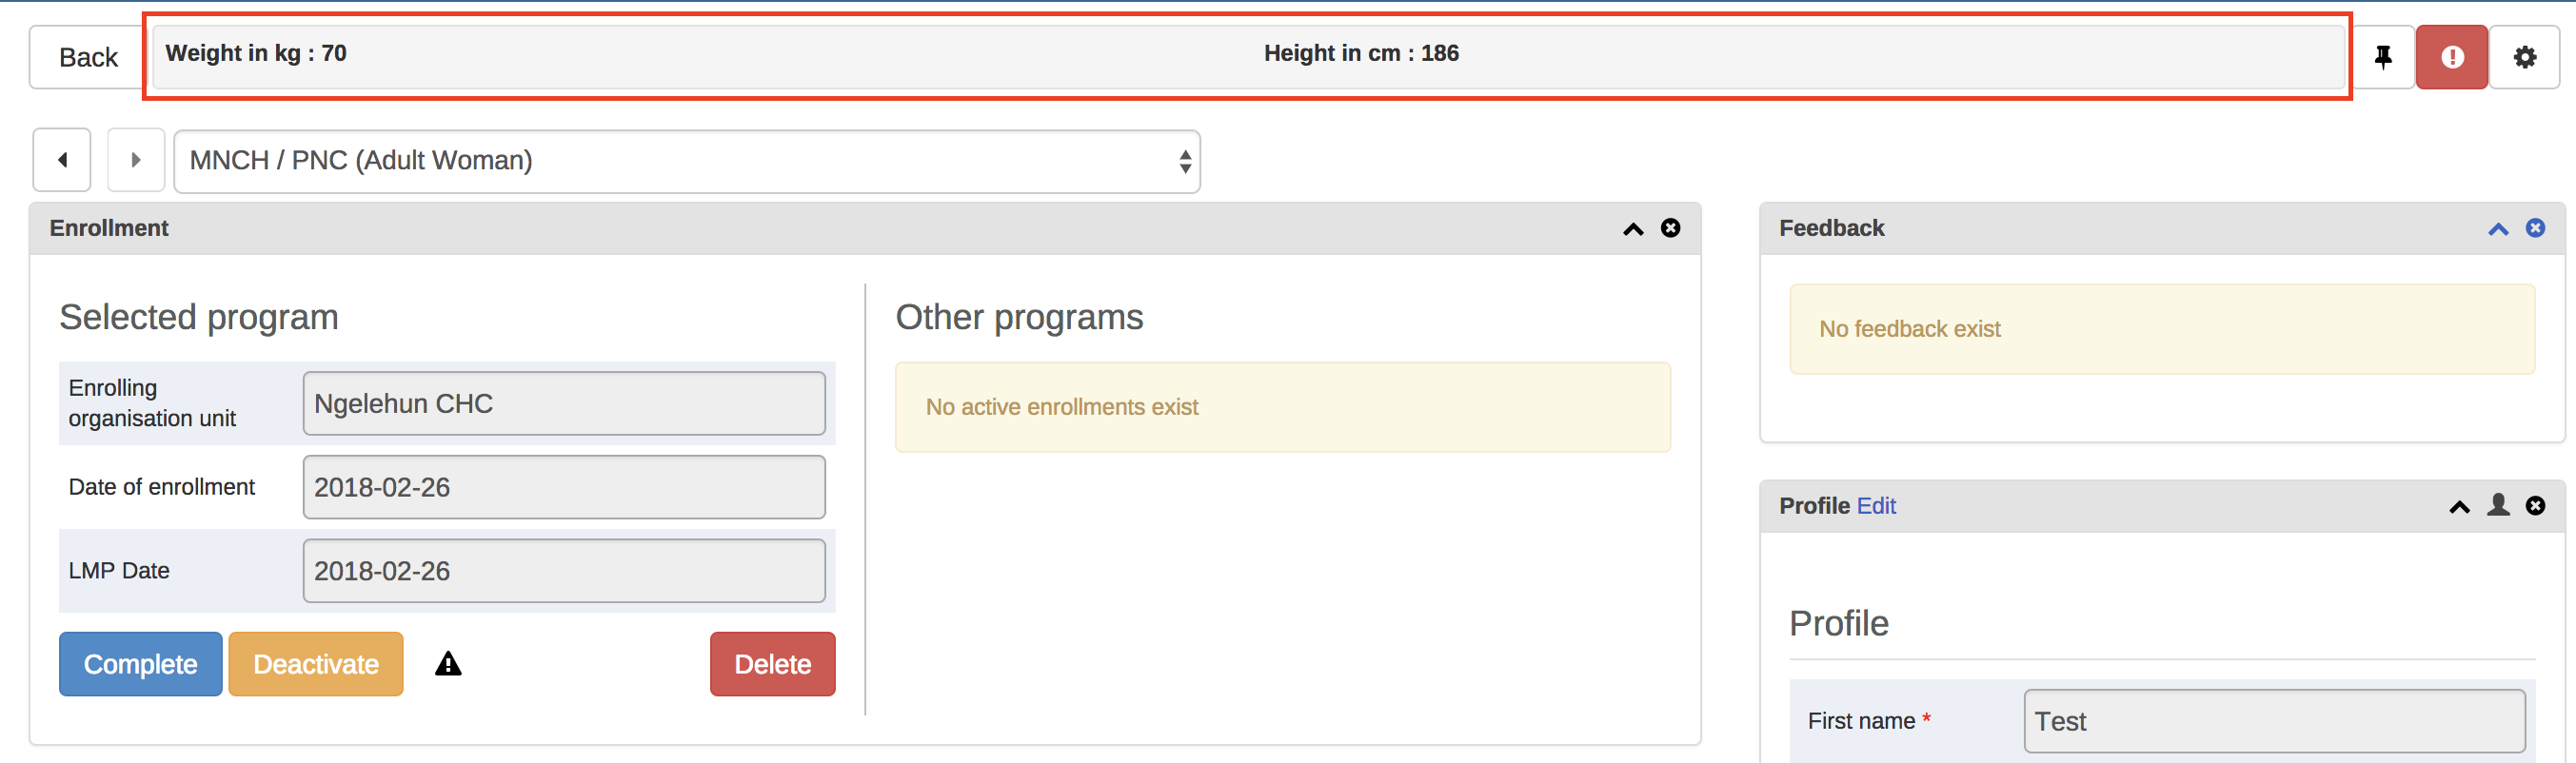Deactivate the enrollment
The image size is (2576, 763).
316,664
